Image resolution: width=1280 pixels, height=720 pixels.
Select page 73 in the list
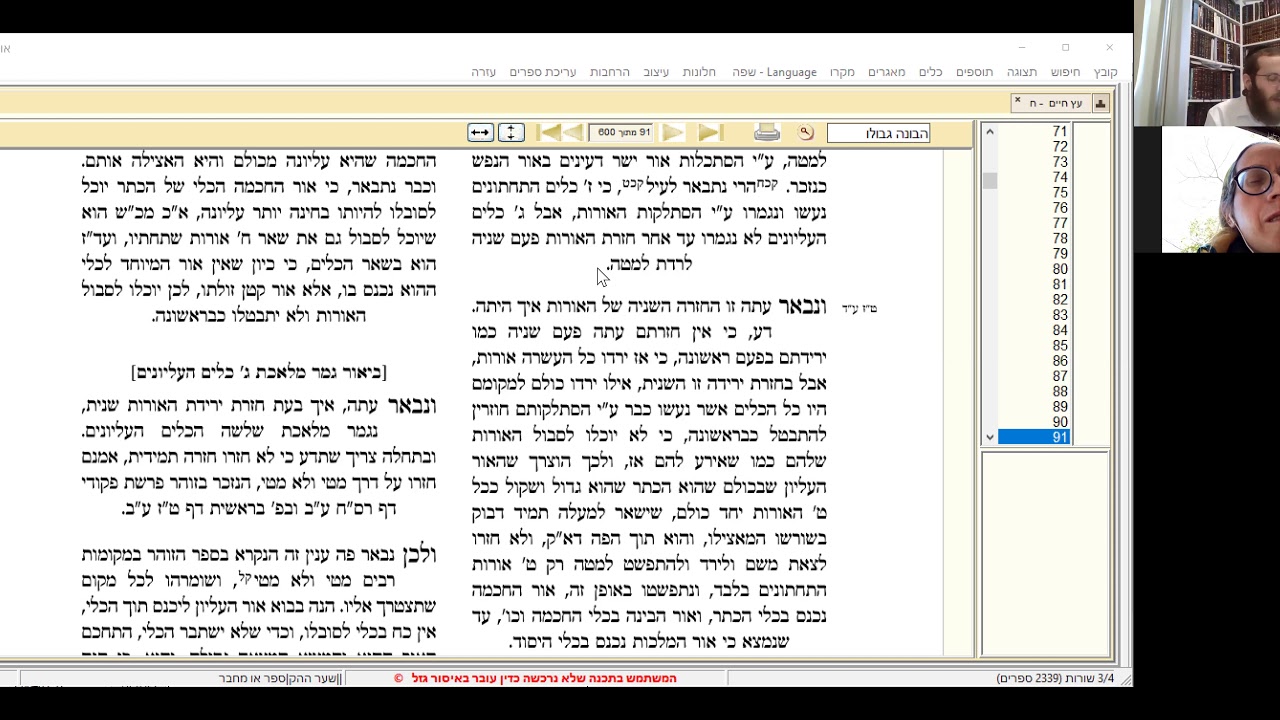pos(1034,162)
